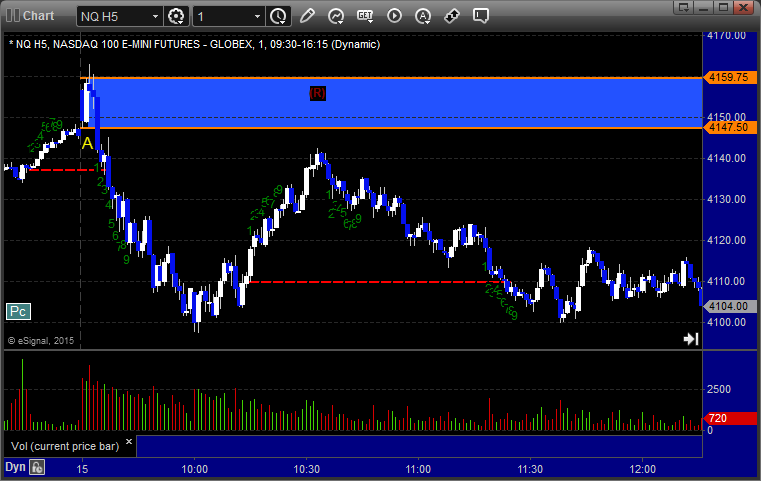Click the symbol settings gear icon
The width and height of the screenshot is (761, 481).
[x=176, y=17]
